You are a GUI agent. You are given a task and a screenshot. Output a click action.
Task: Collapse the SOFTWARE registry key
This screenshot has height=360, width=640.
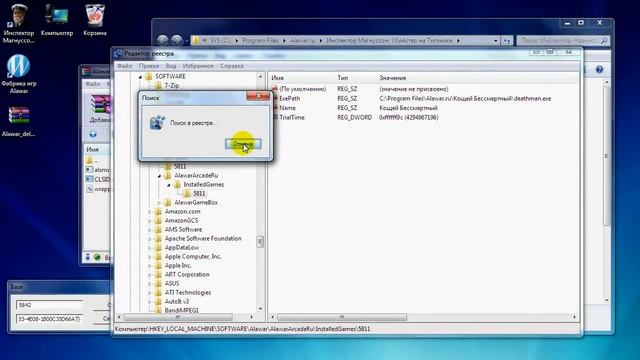140,77
